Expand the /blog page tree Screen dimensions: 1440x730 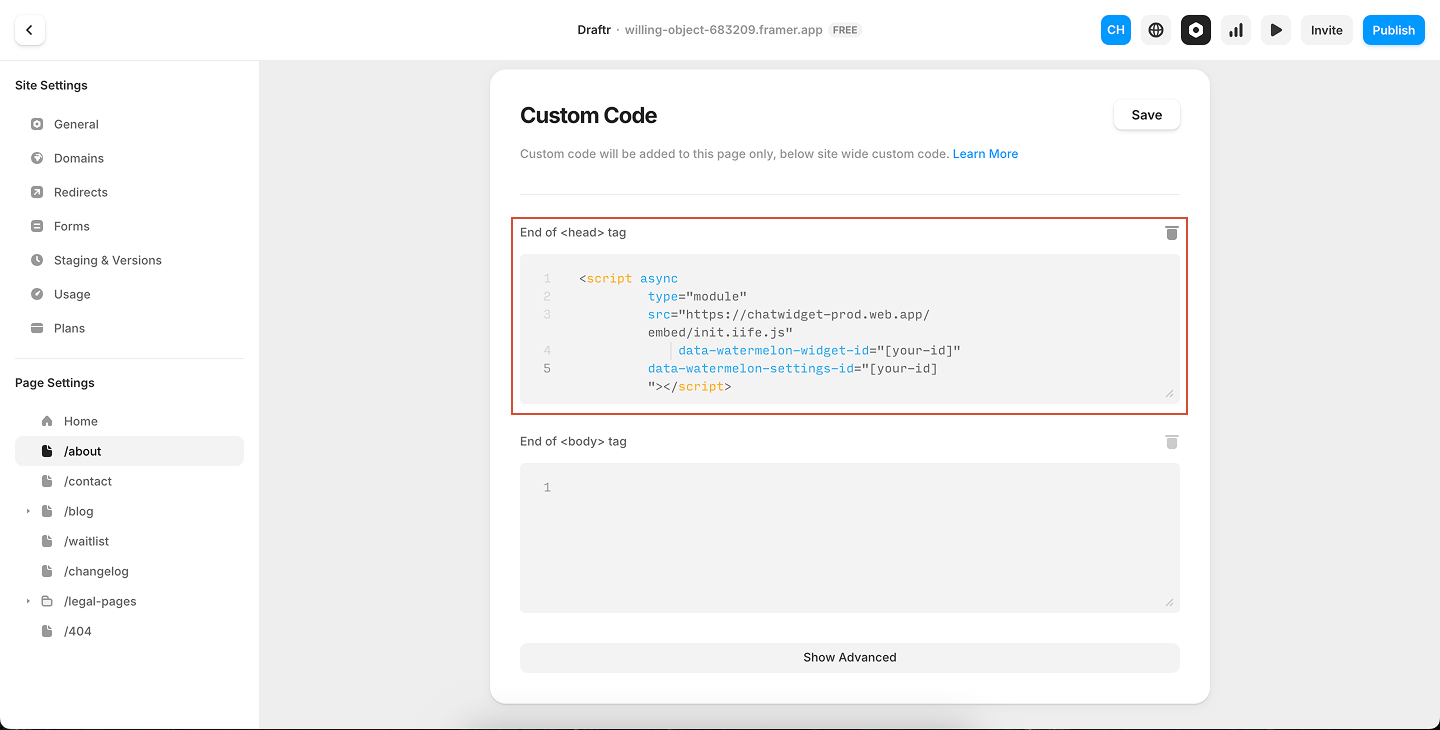click(x=28, y=511)
